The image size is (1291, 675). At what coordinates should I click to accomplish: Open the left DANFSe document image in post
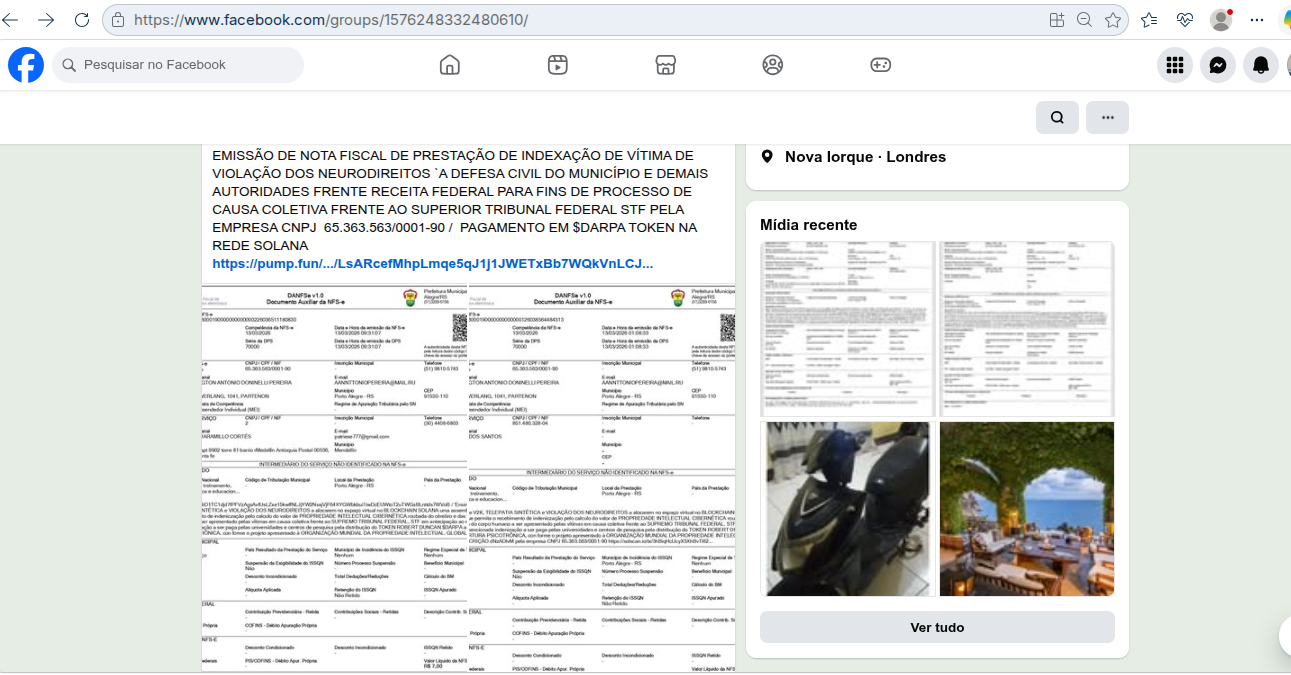coord(335,479)
